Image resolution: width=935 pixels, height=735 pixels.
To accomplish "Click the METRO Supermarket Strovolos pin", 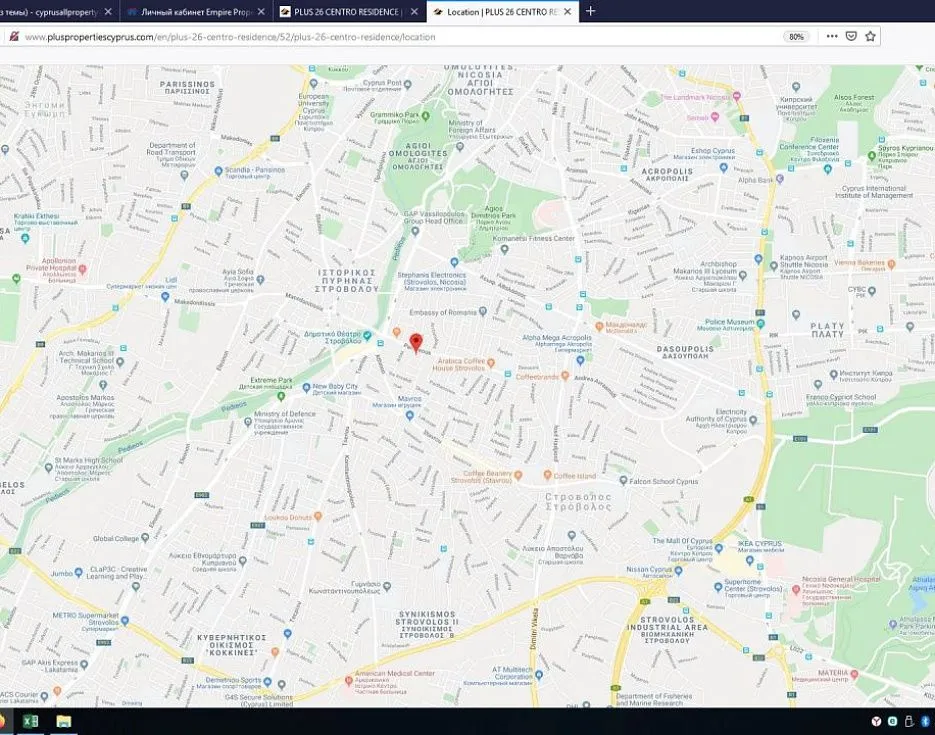I will (x=125, y=621).
